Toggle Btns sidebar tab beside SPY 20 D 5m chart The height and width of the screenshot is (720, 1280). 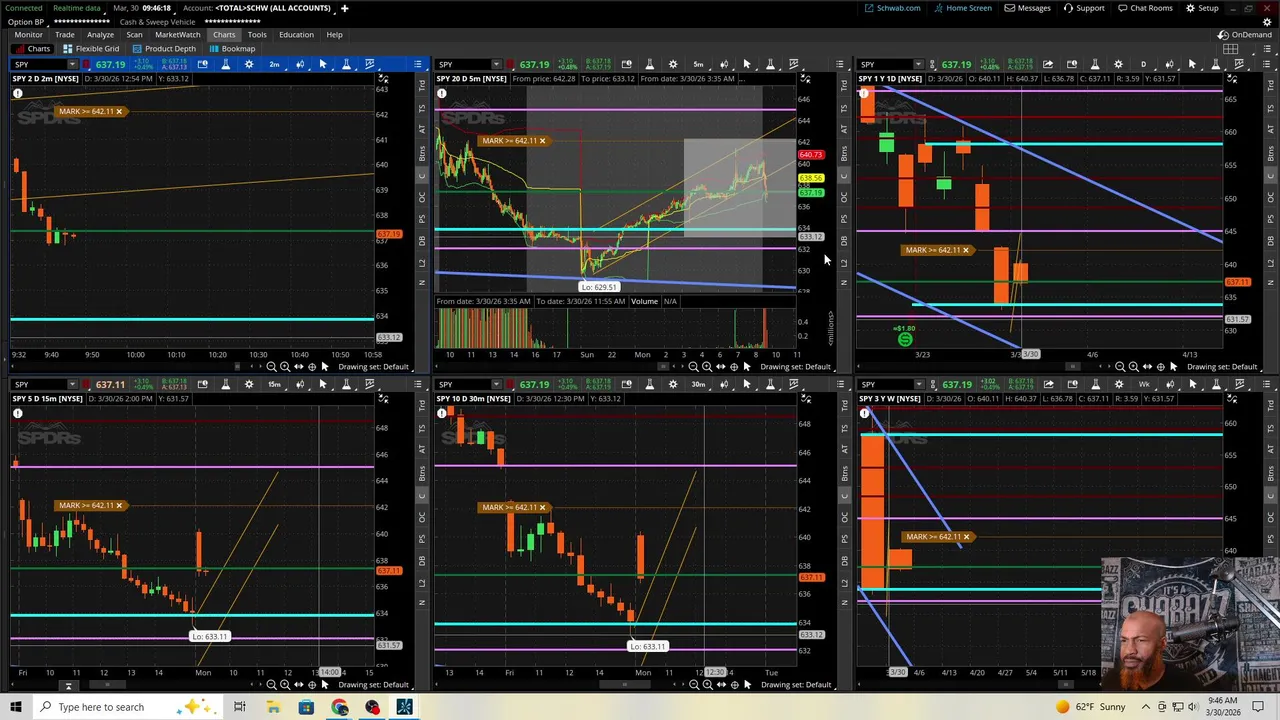(x=845, y=153)
